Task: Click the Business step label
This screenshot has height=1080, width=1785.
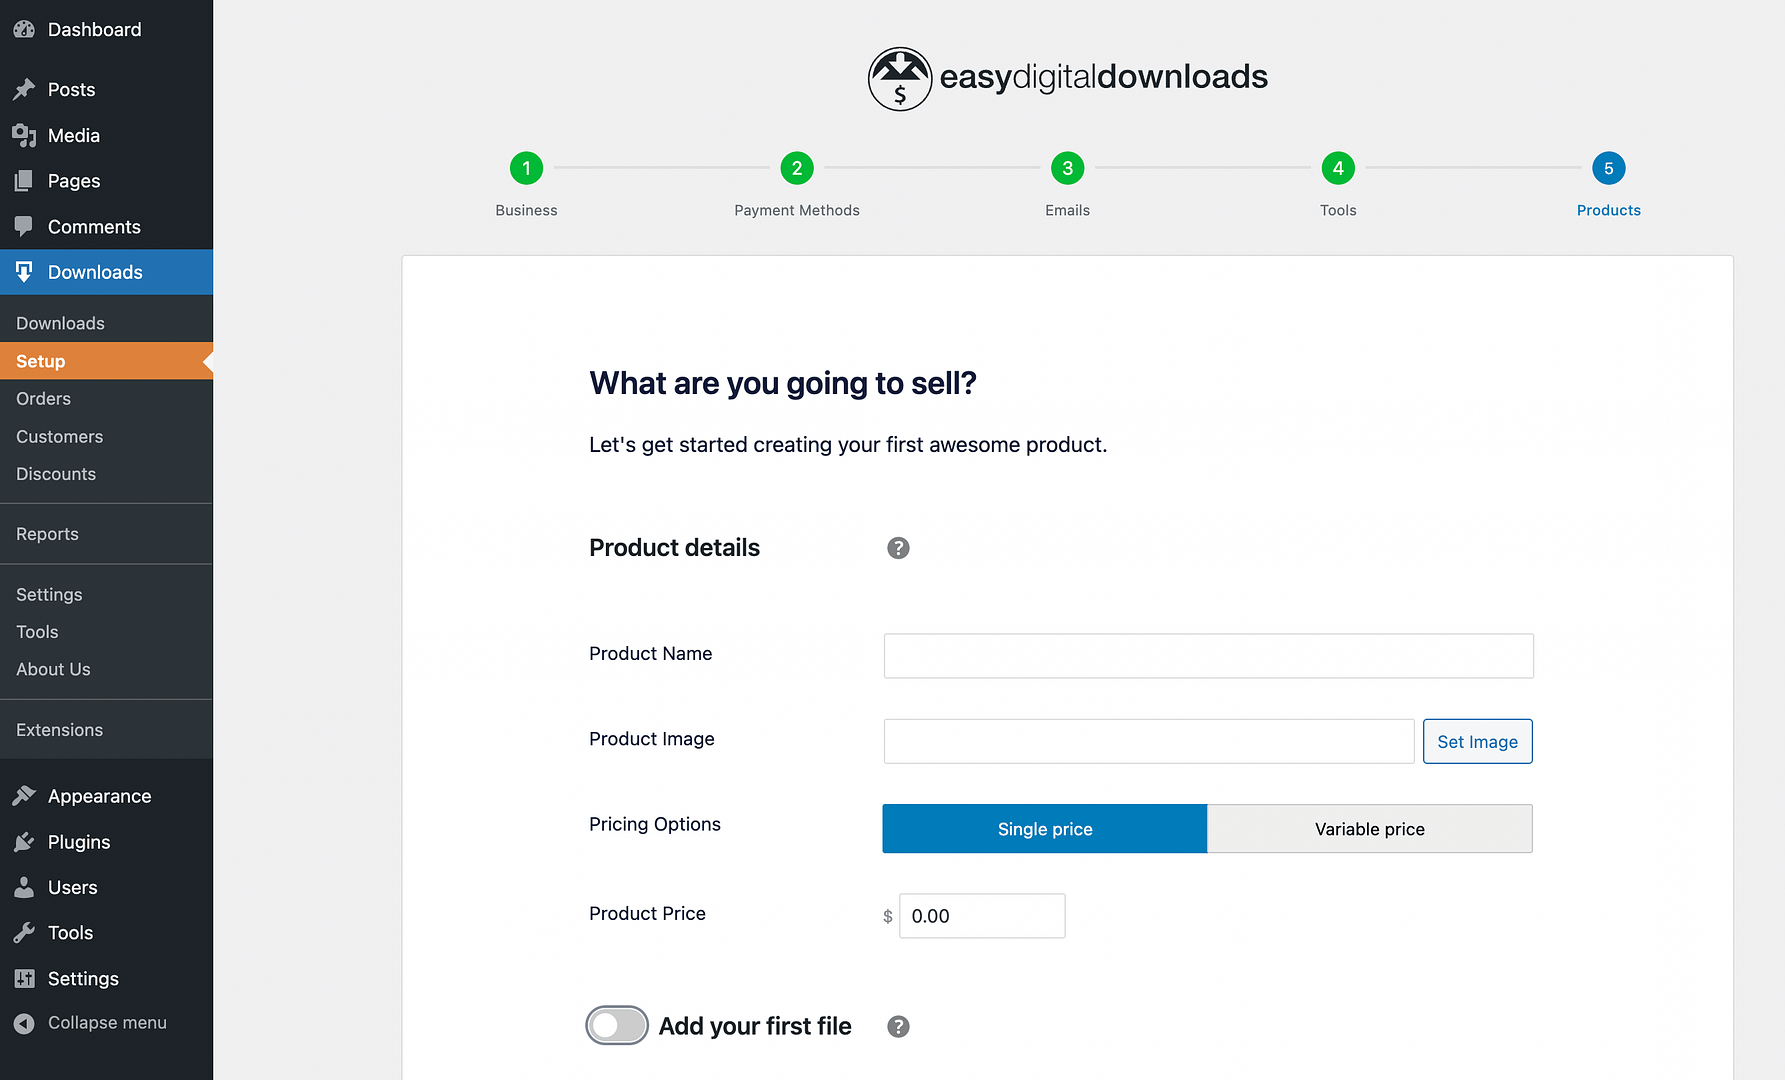Action: (x=526, y=210)
